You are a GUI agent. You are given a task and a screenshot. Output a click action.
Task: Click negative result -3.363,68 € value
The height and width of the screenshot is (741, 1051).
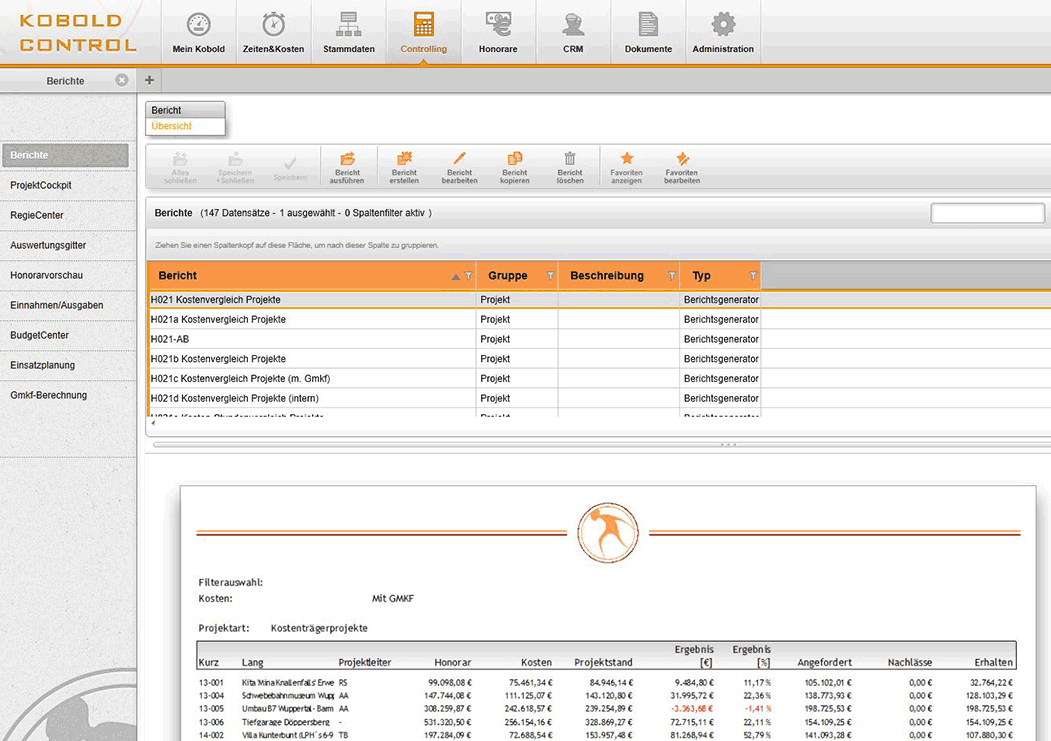(692, 709)
